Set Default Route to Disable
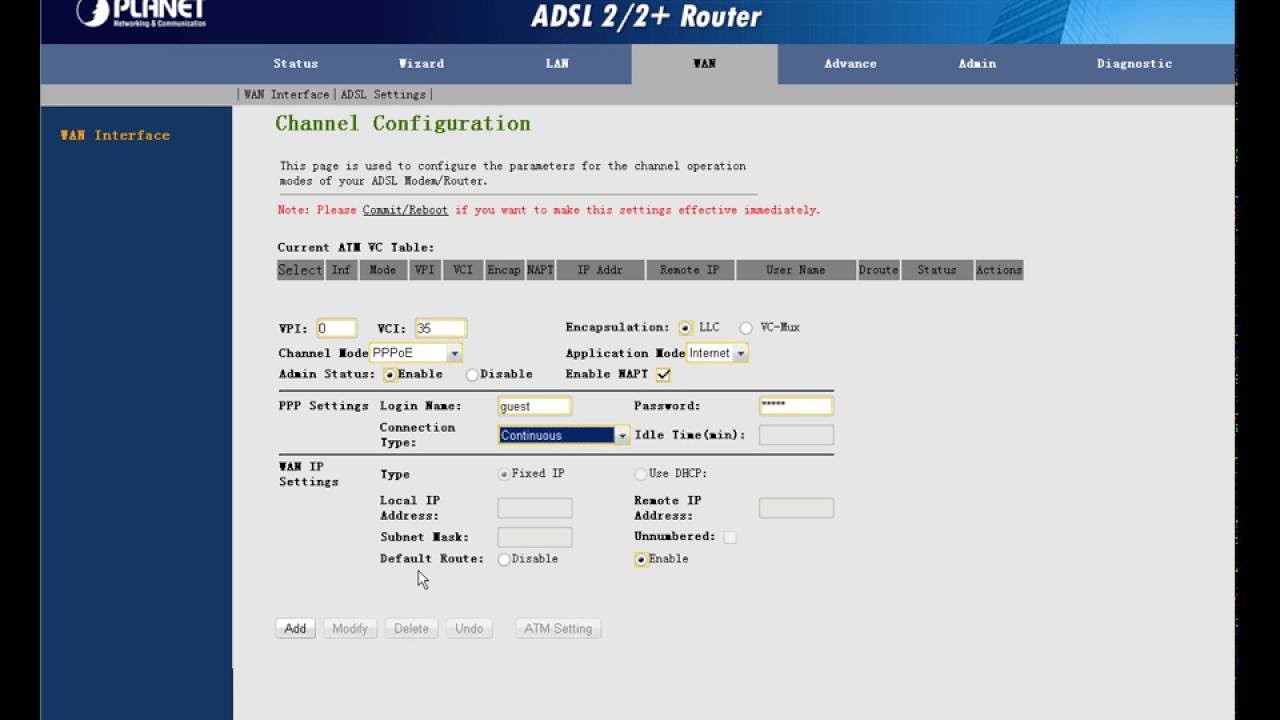This screenshot has width=1280, height=720. (x=504, y=559)
